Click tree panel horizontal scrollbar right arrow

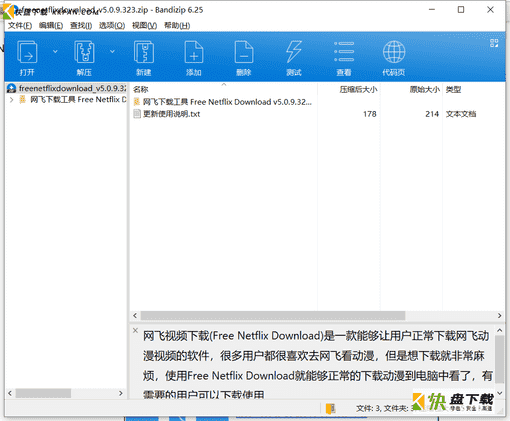[x=121, y=393]
